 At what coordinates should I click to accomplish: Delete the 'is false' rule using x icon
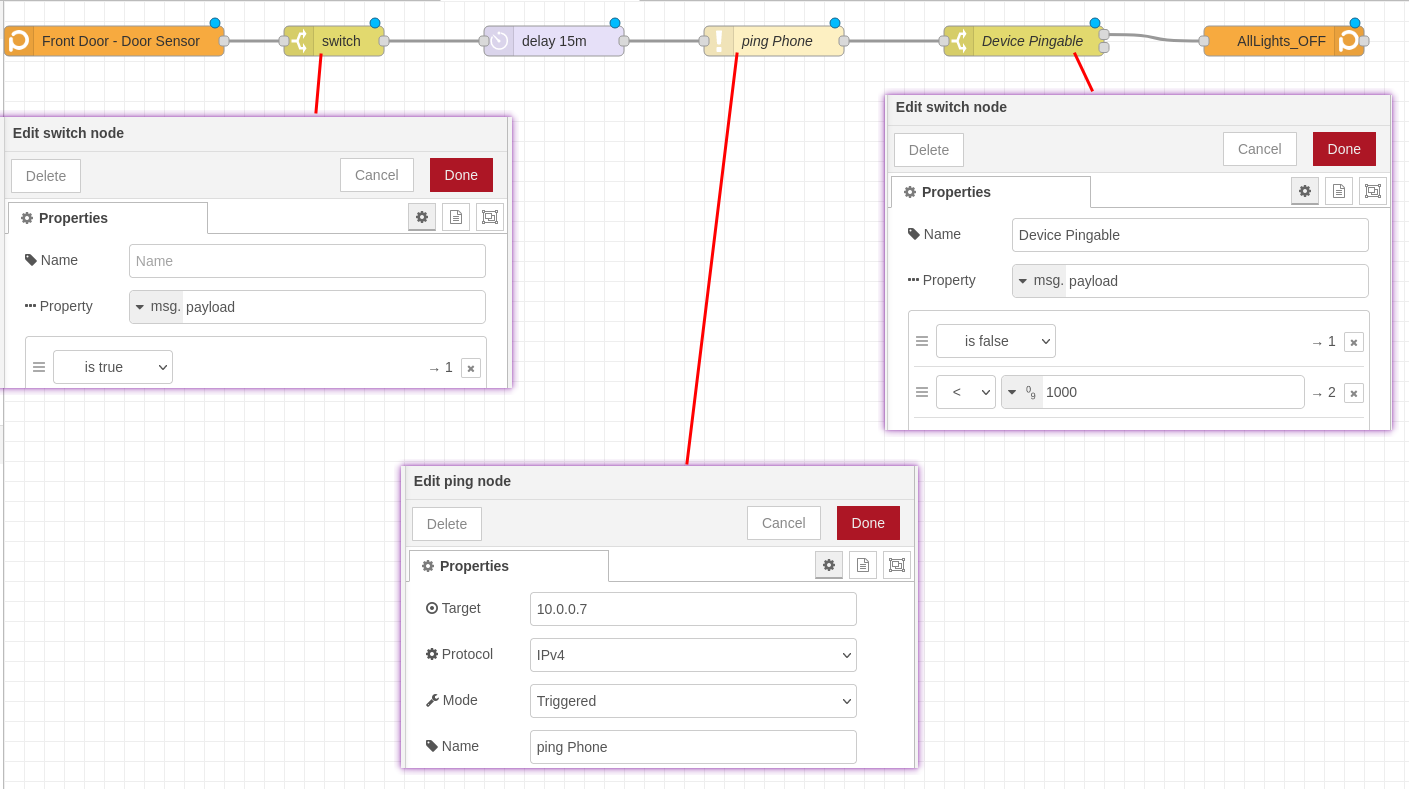tap(1353, 342)
